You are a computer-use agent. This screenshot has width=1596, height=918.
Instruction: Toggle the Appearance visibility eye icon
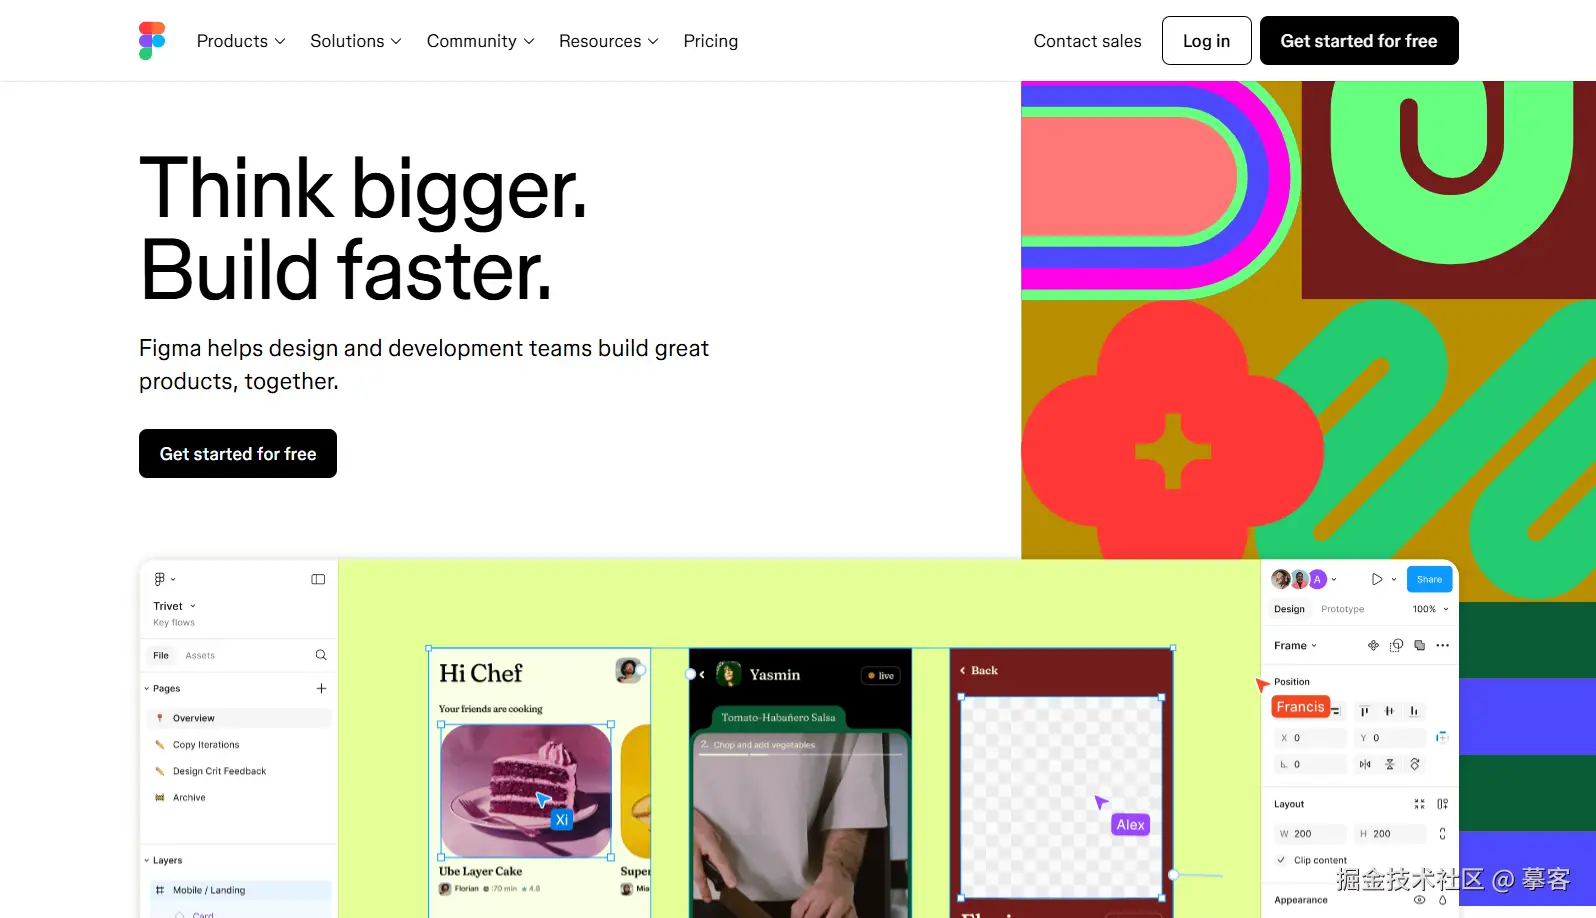1419,900
